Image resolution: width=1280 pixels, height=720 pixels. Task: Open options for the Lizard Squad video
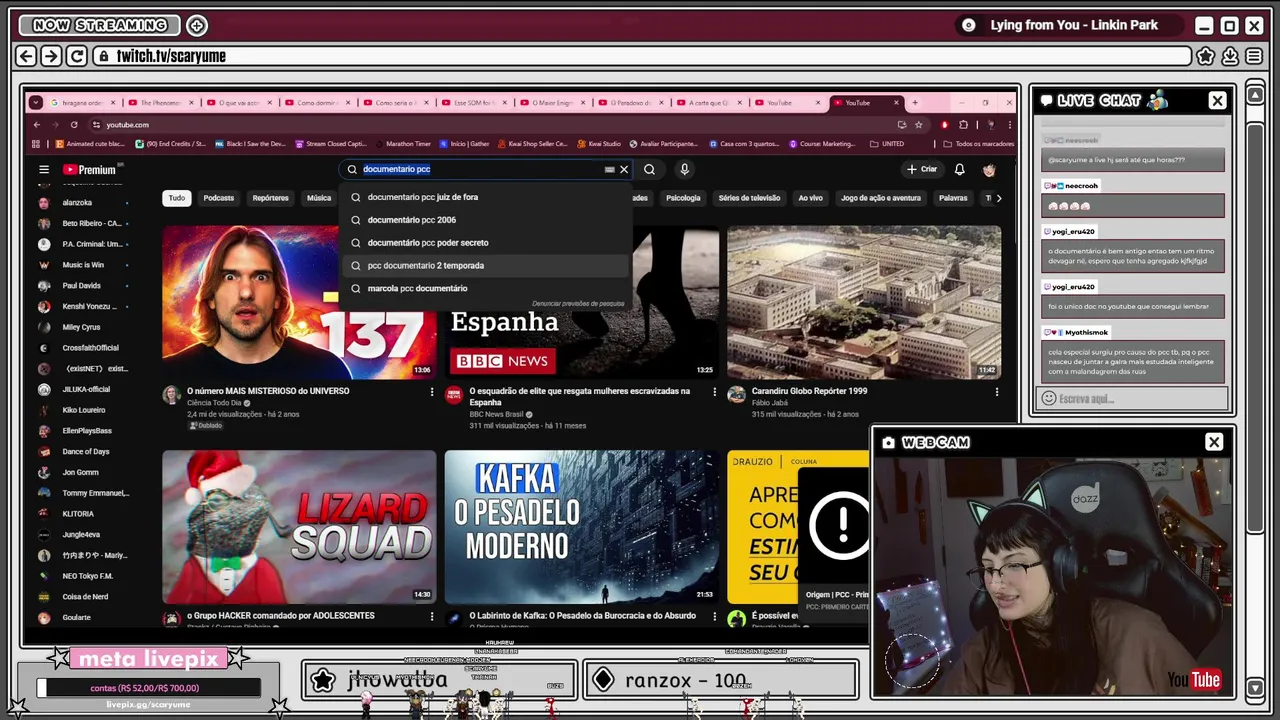click(x=432, y=616)
